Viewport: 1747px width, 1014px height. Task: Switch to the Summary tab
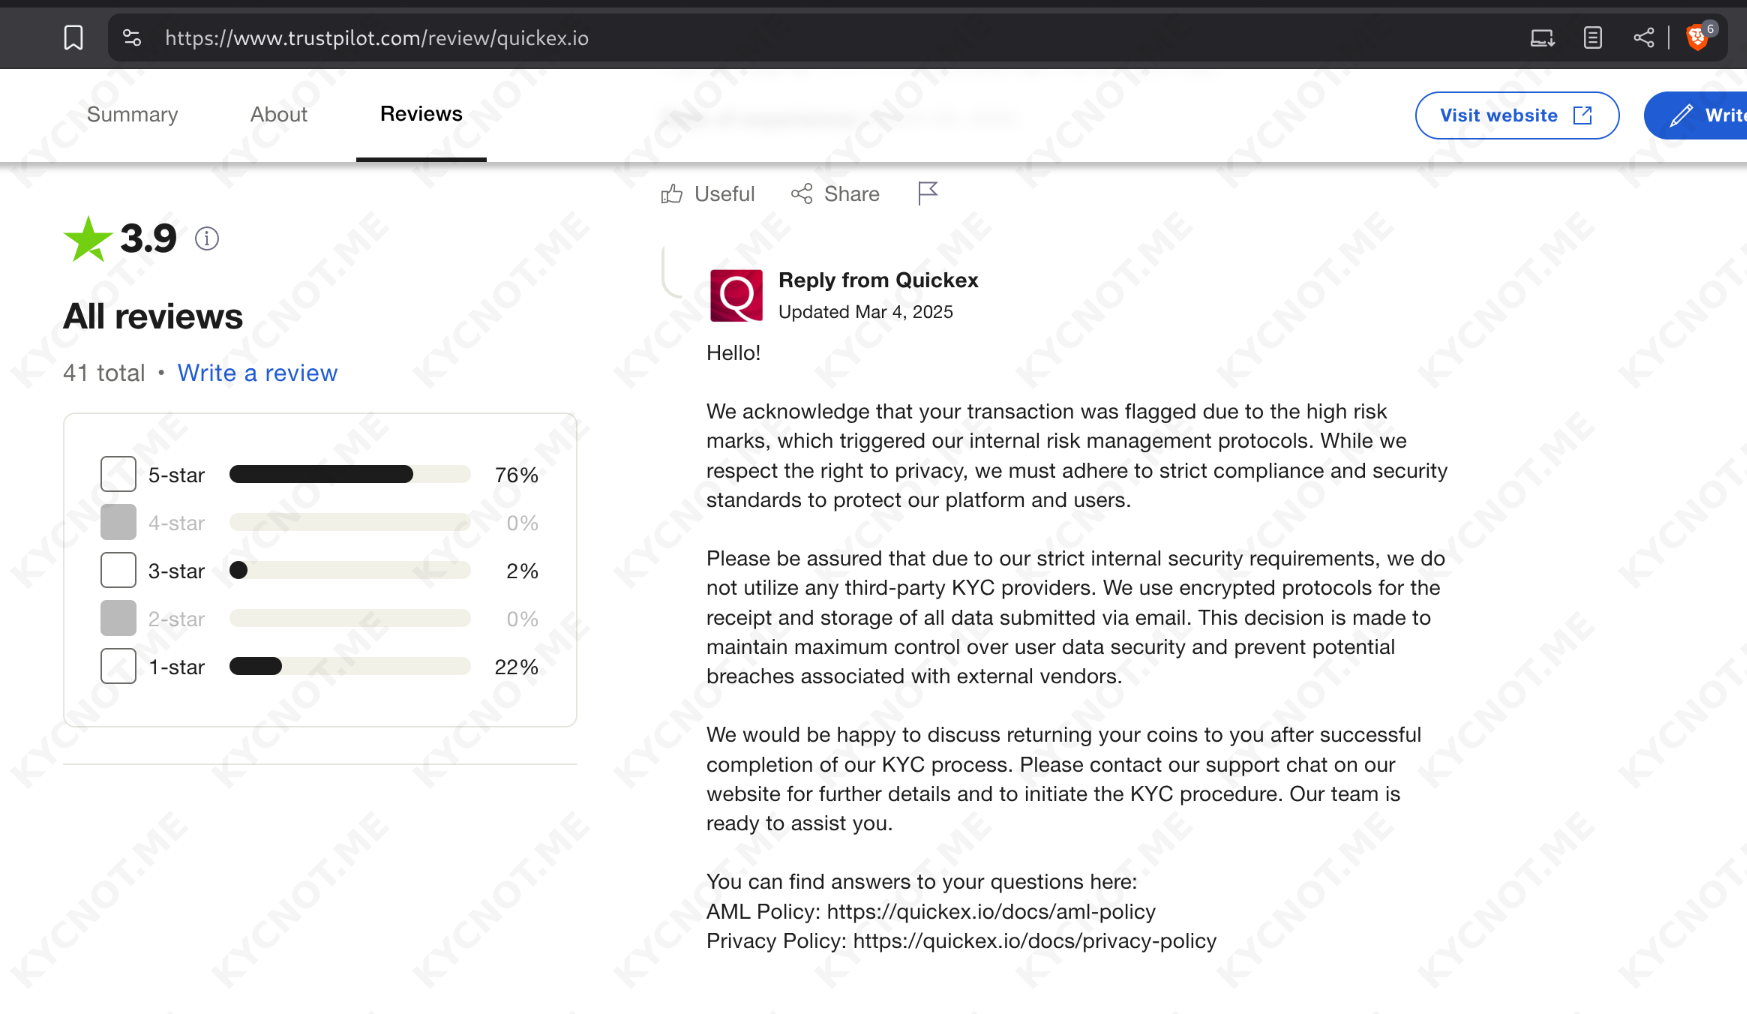[x=132, y=114]
